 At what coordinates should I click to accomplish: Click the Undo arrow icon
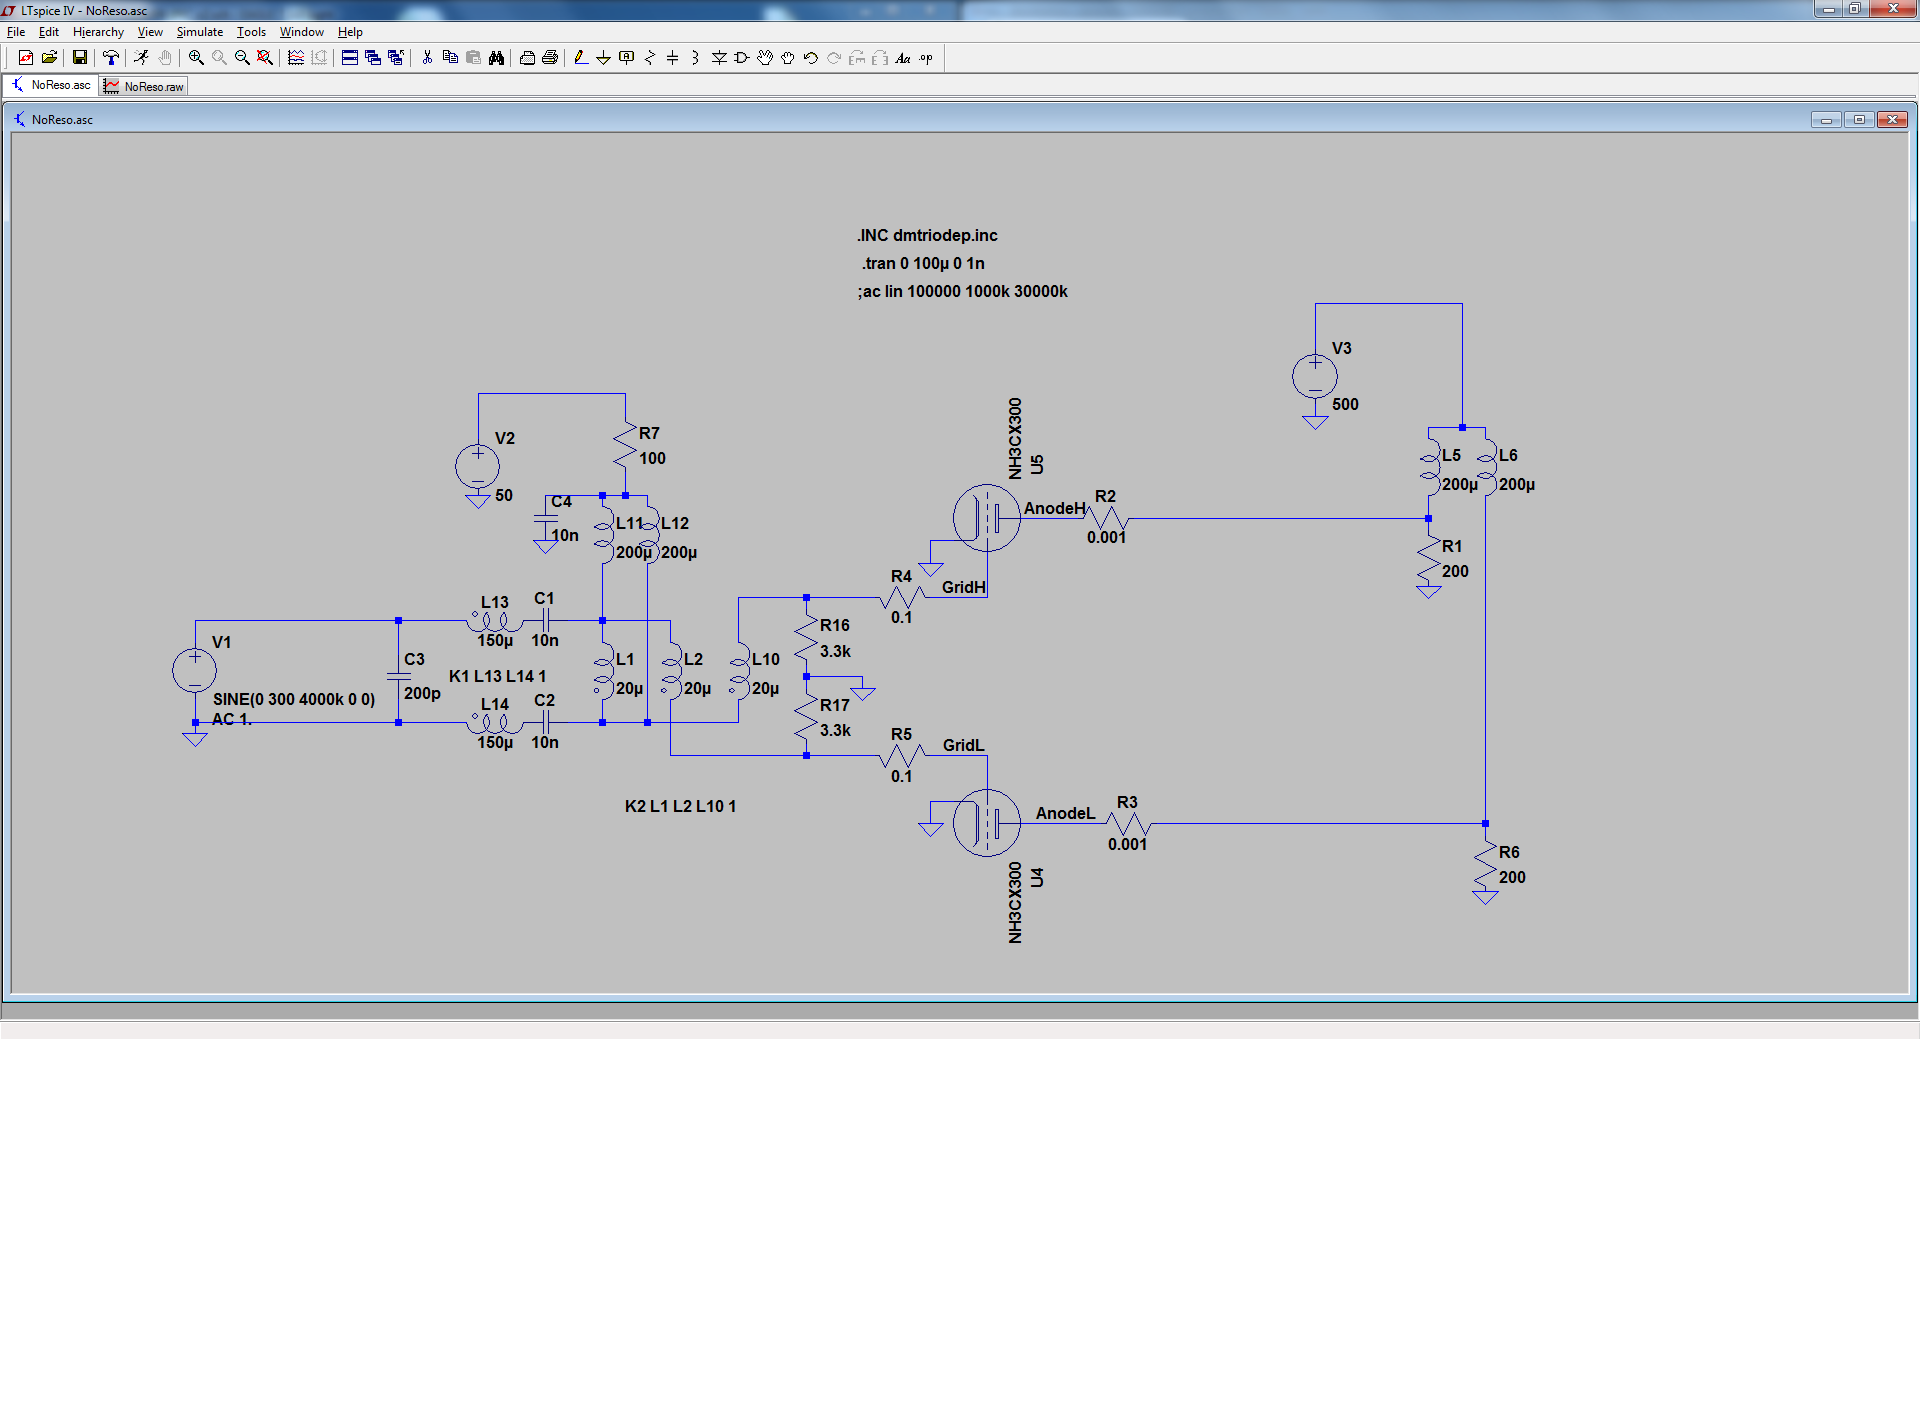pyautogui.click(x=811, y=58)
